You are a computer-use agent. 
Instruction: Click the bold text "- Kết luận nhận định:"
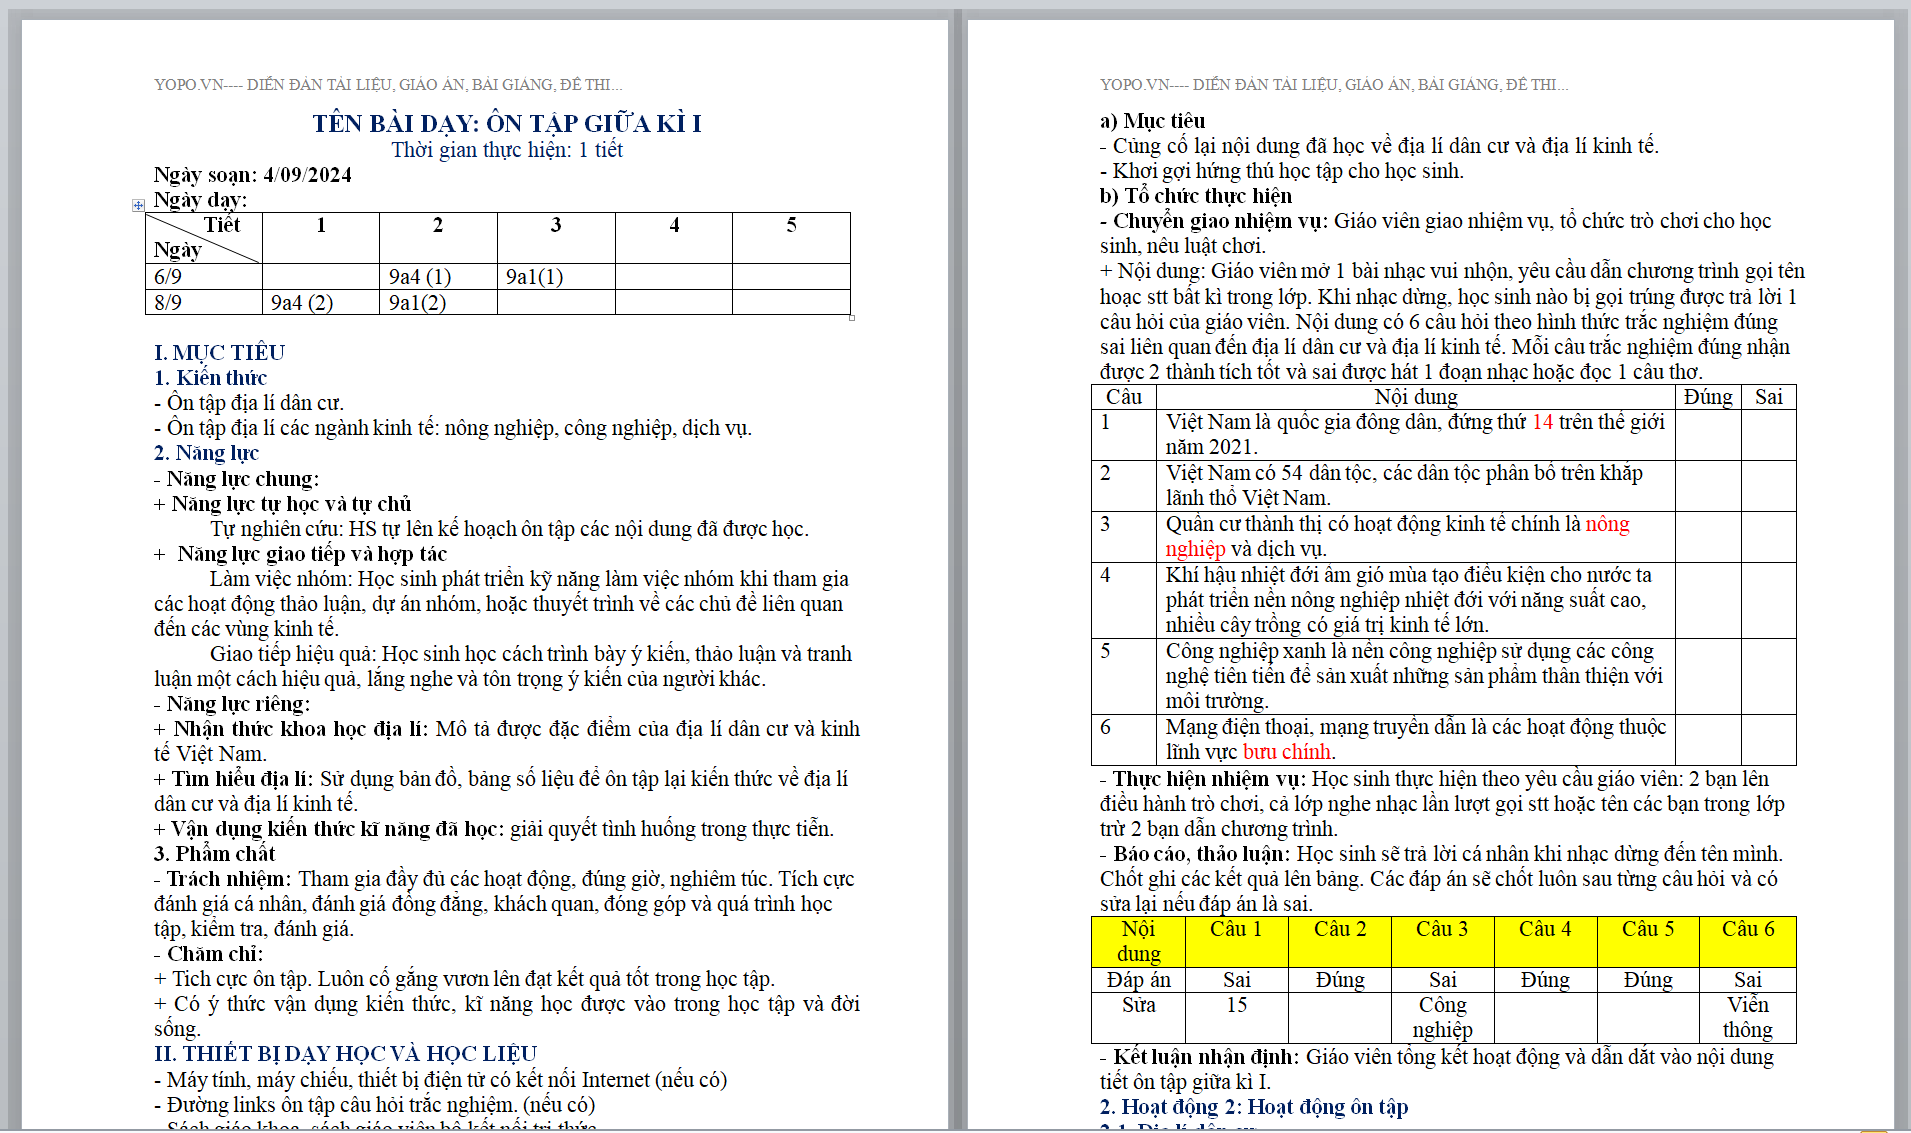(x=1200, y=1057)
